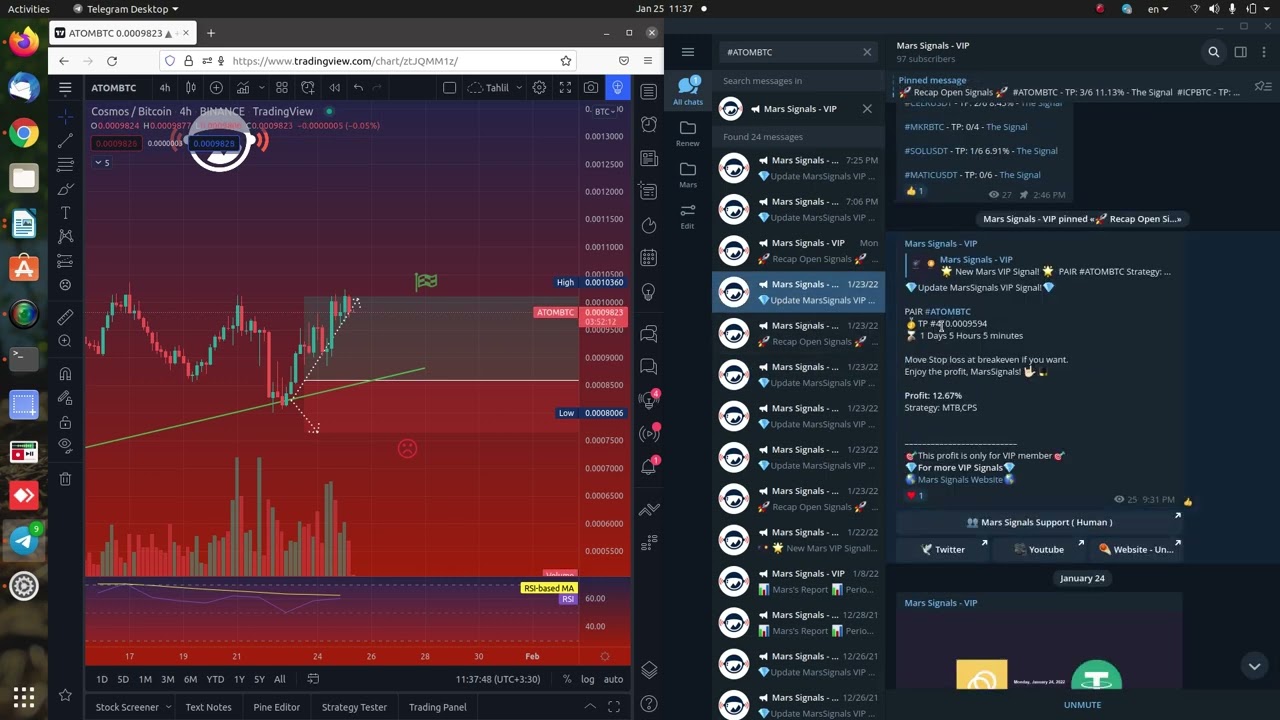Open the economic calendar panel icon
1280x720 pixels.
click(x=649, y=258)
